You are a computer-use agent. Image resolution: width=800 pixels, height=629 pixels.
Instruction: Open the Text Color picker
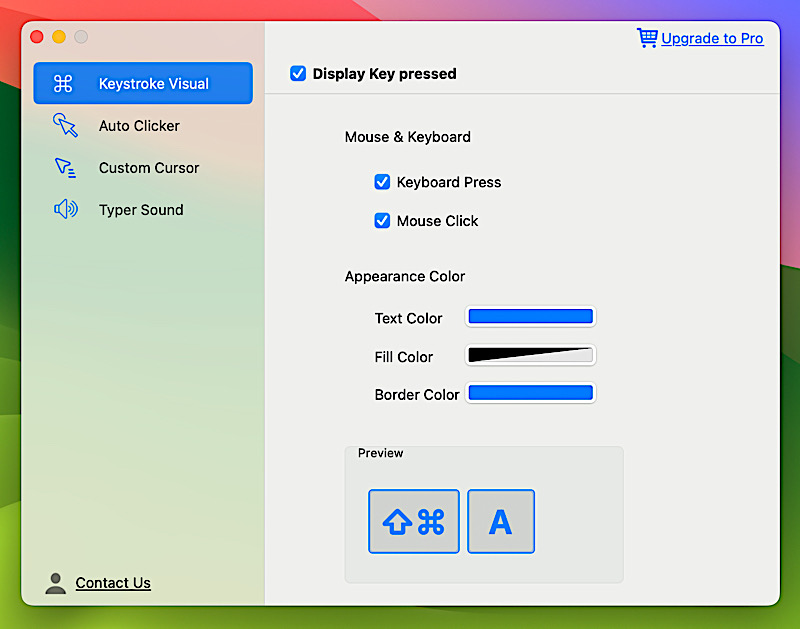[x=531, y=317]
